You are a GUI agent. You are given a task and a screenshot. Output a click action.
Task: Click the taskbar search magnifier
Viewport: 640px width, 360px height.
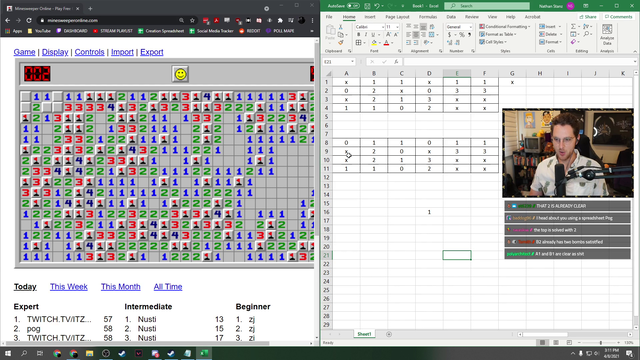point(24,353)
